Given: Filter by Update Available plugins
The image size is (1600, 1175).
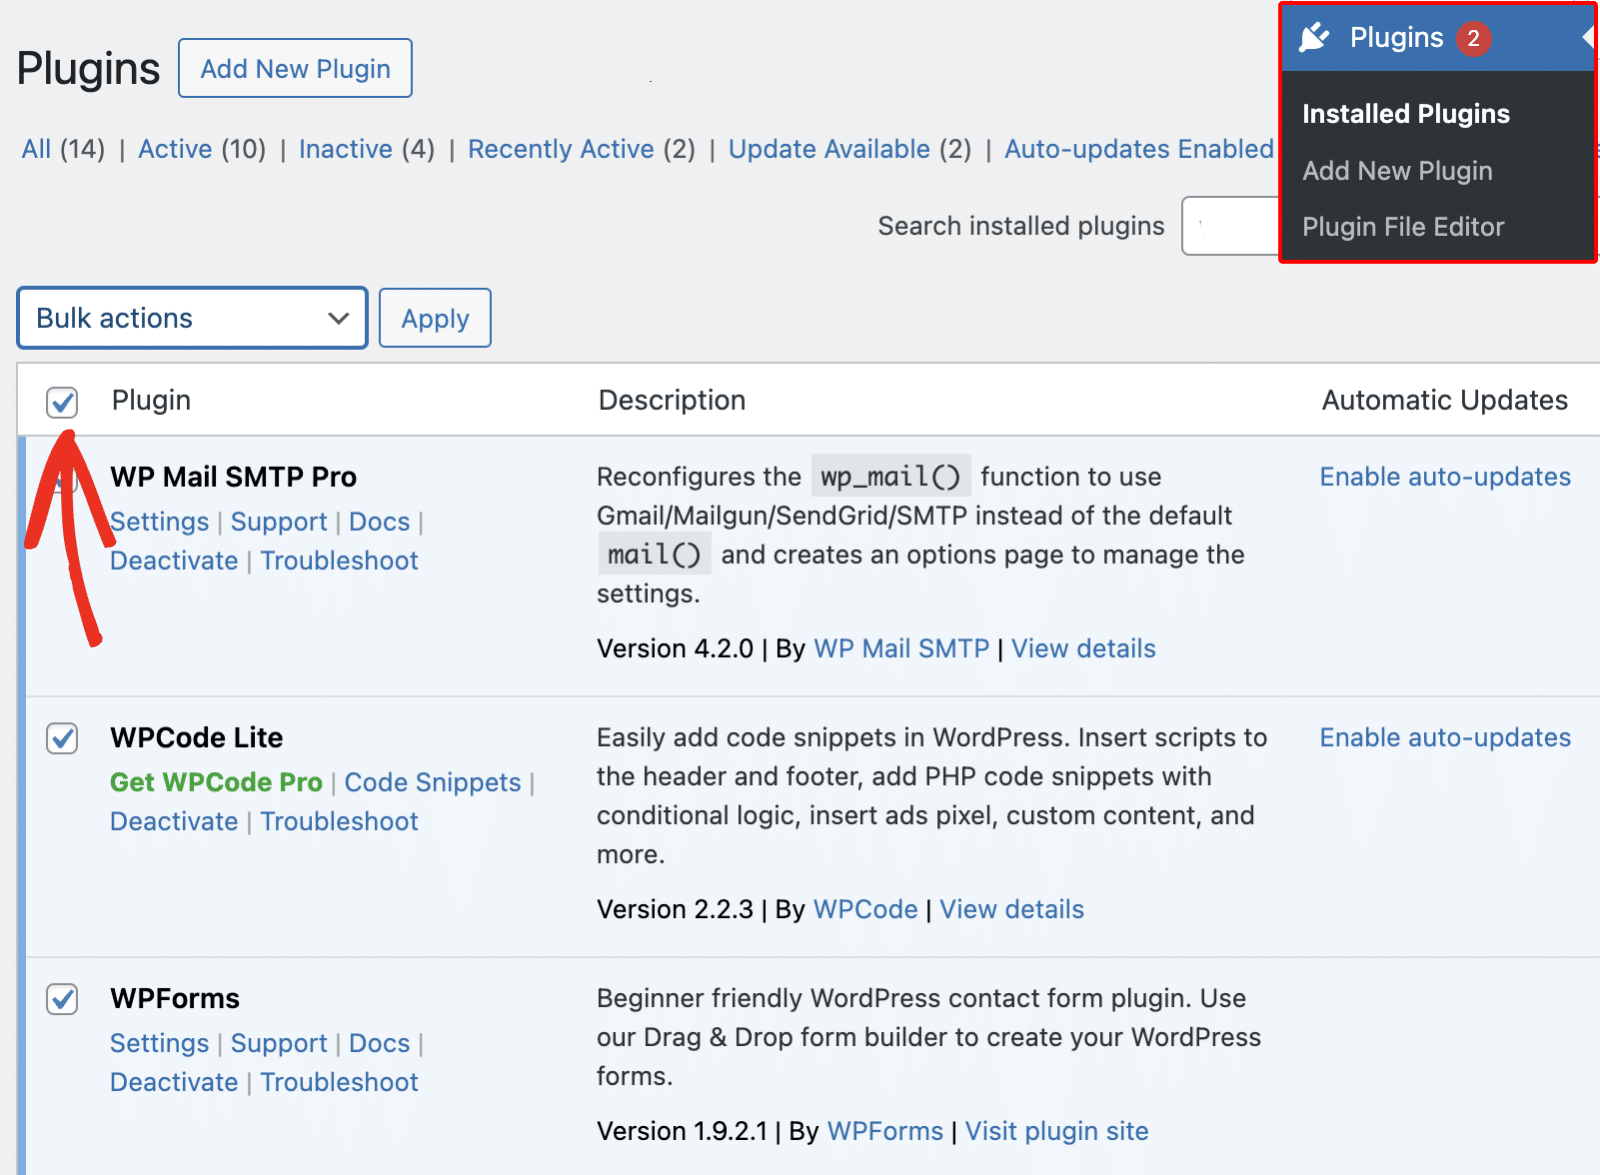Looking at the screenshot, I should [829, 149].
